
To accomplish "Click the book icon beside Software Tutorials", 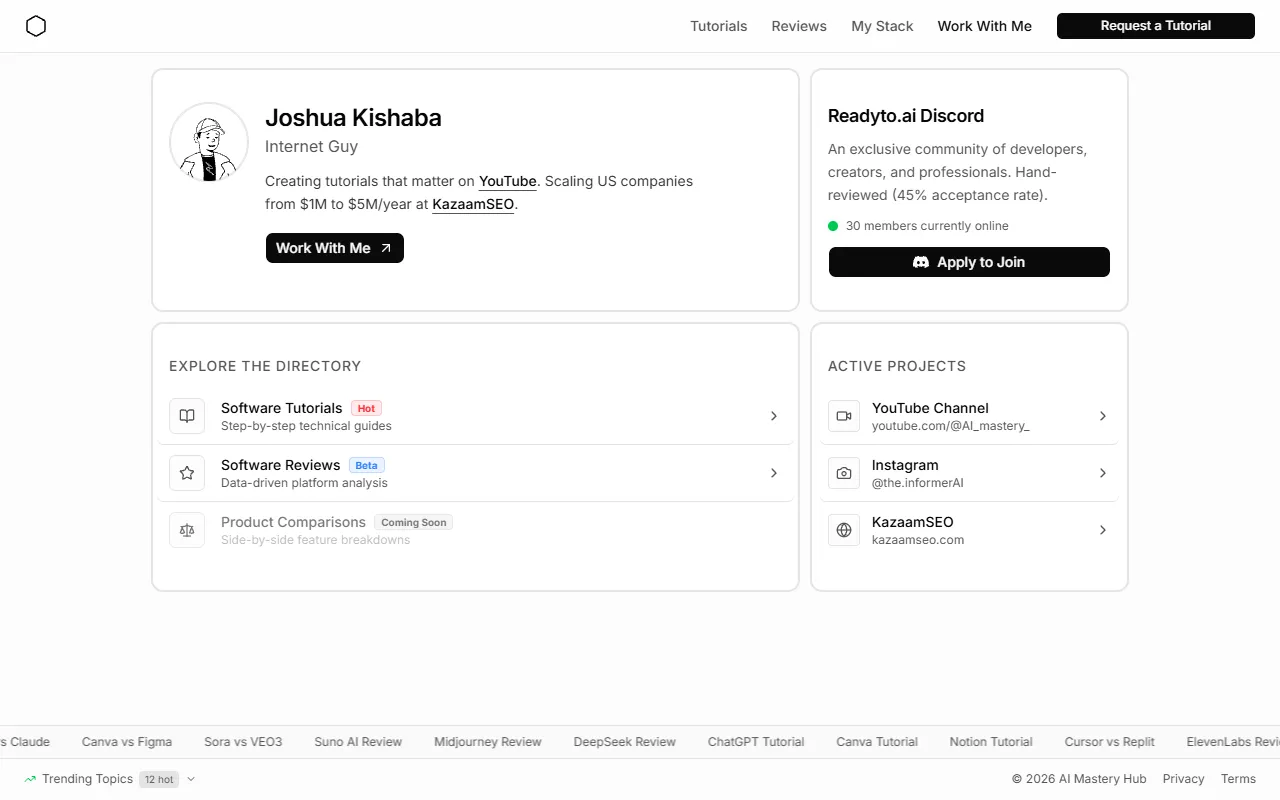I will coord(187,416).
